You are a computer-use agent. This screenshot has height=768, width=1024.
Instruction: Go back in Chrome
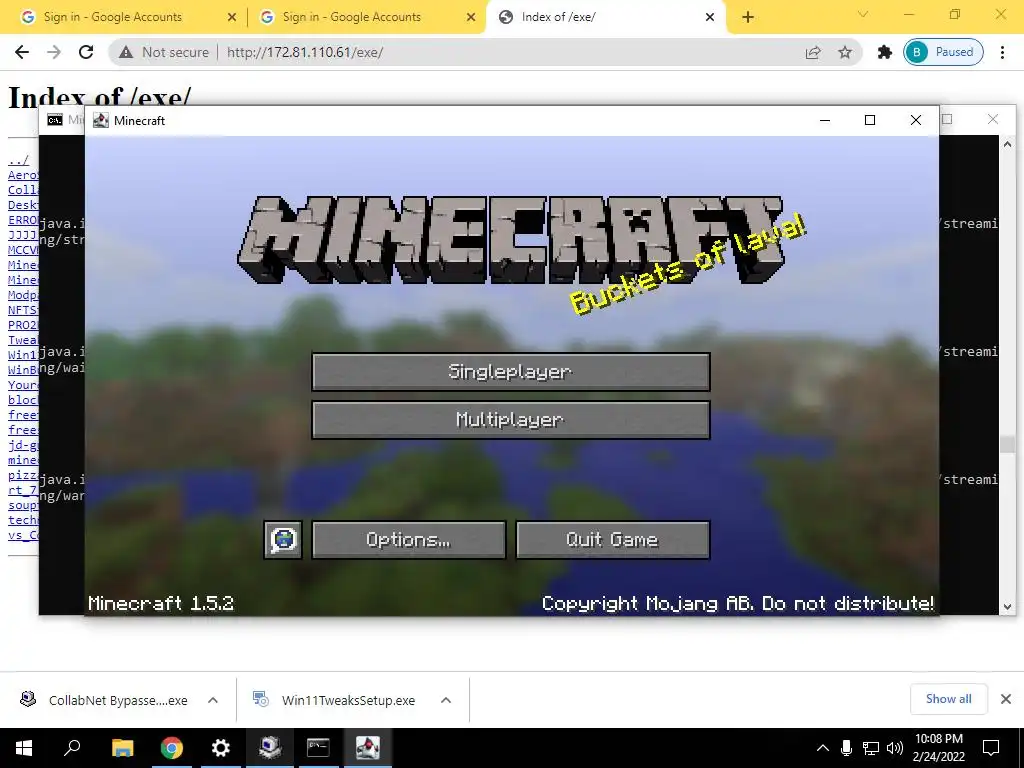[x=22, y=52]
